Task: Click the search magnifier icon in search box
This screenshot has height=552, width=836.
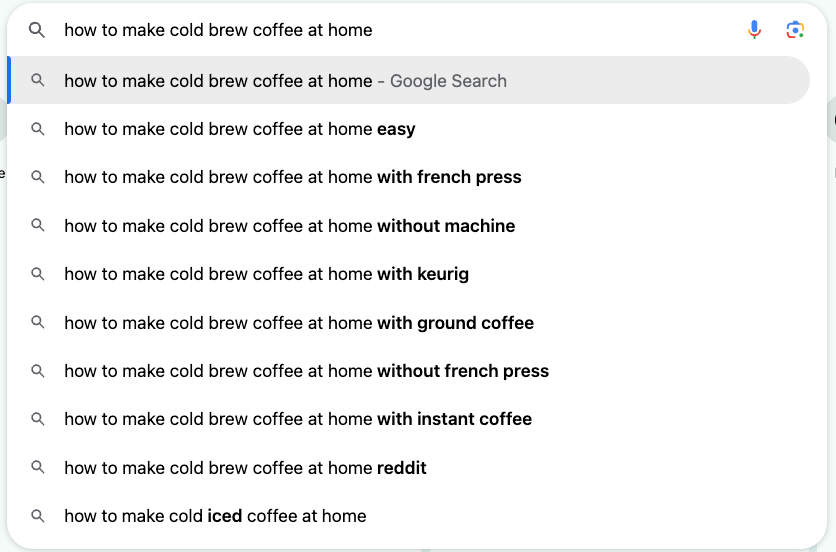Action: 37,30
